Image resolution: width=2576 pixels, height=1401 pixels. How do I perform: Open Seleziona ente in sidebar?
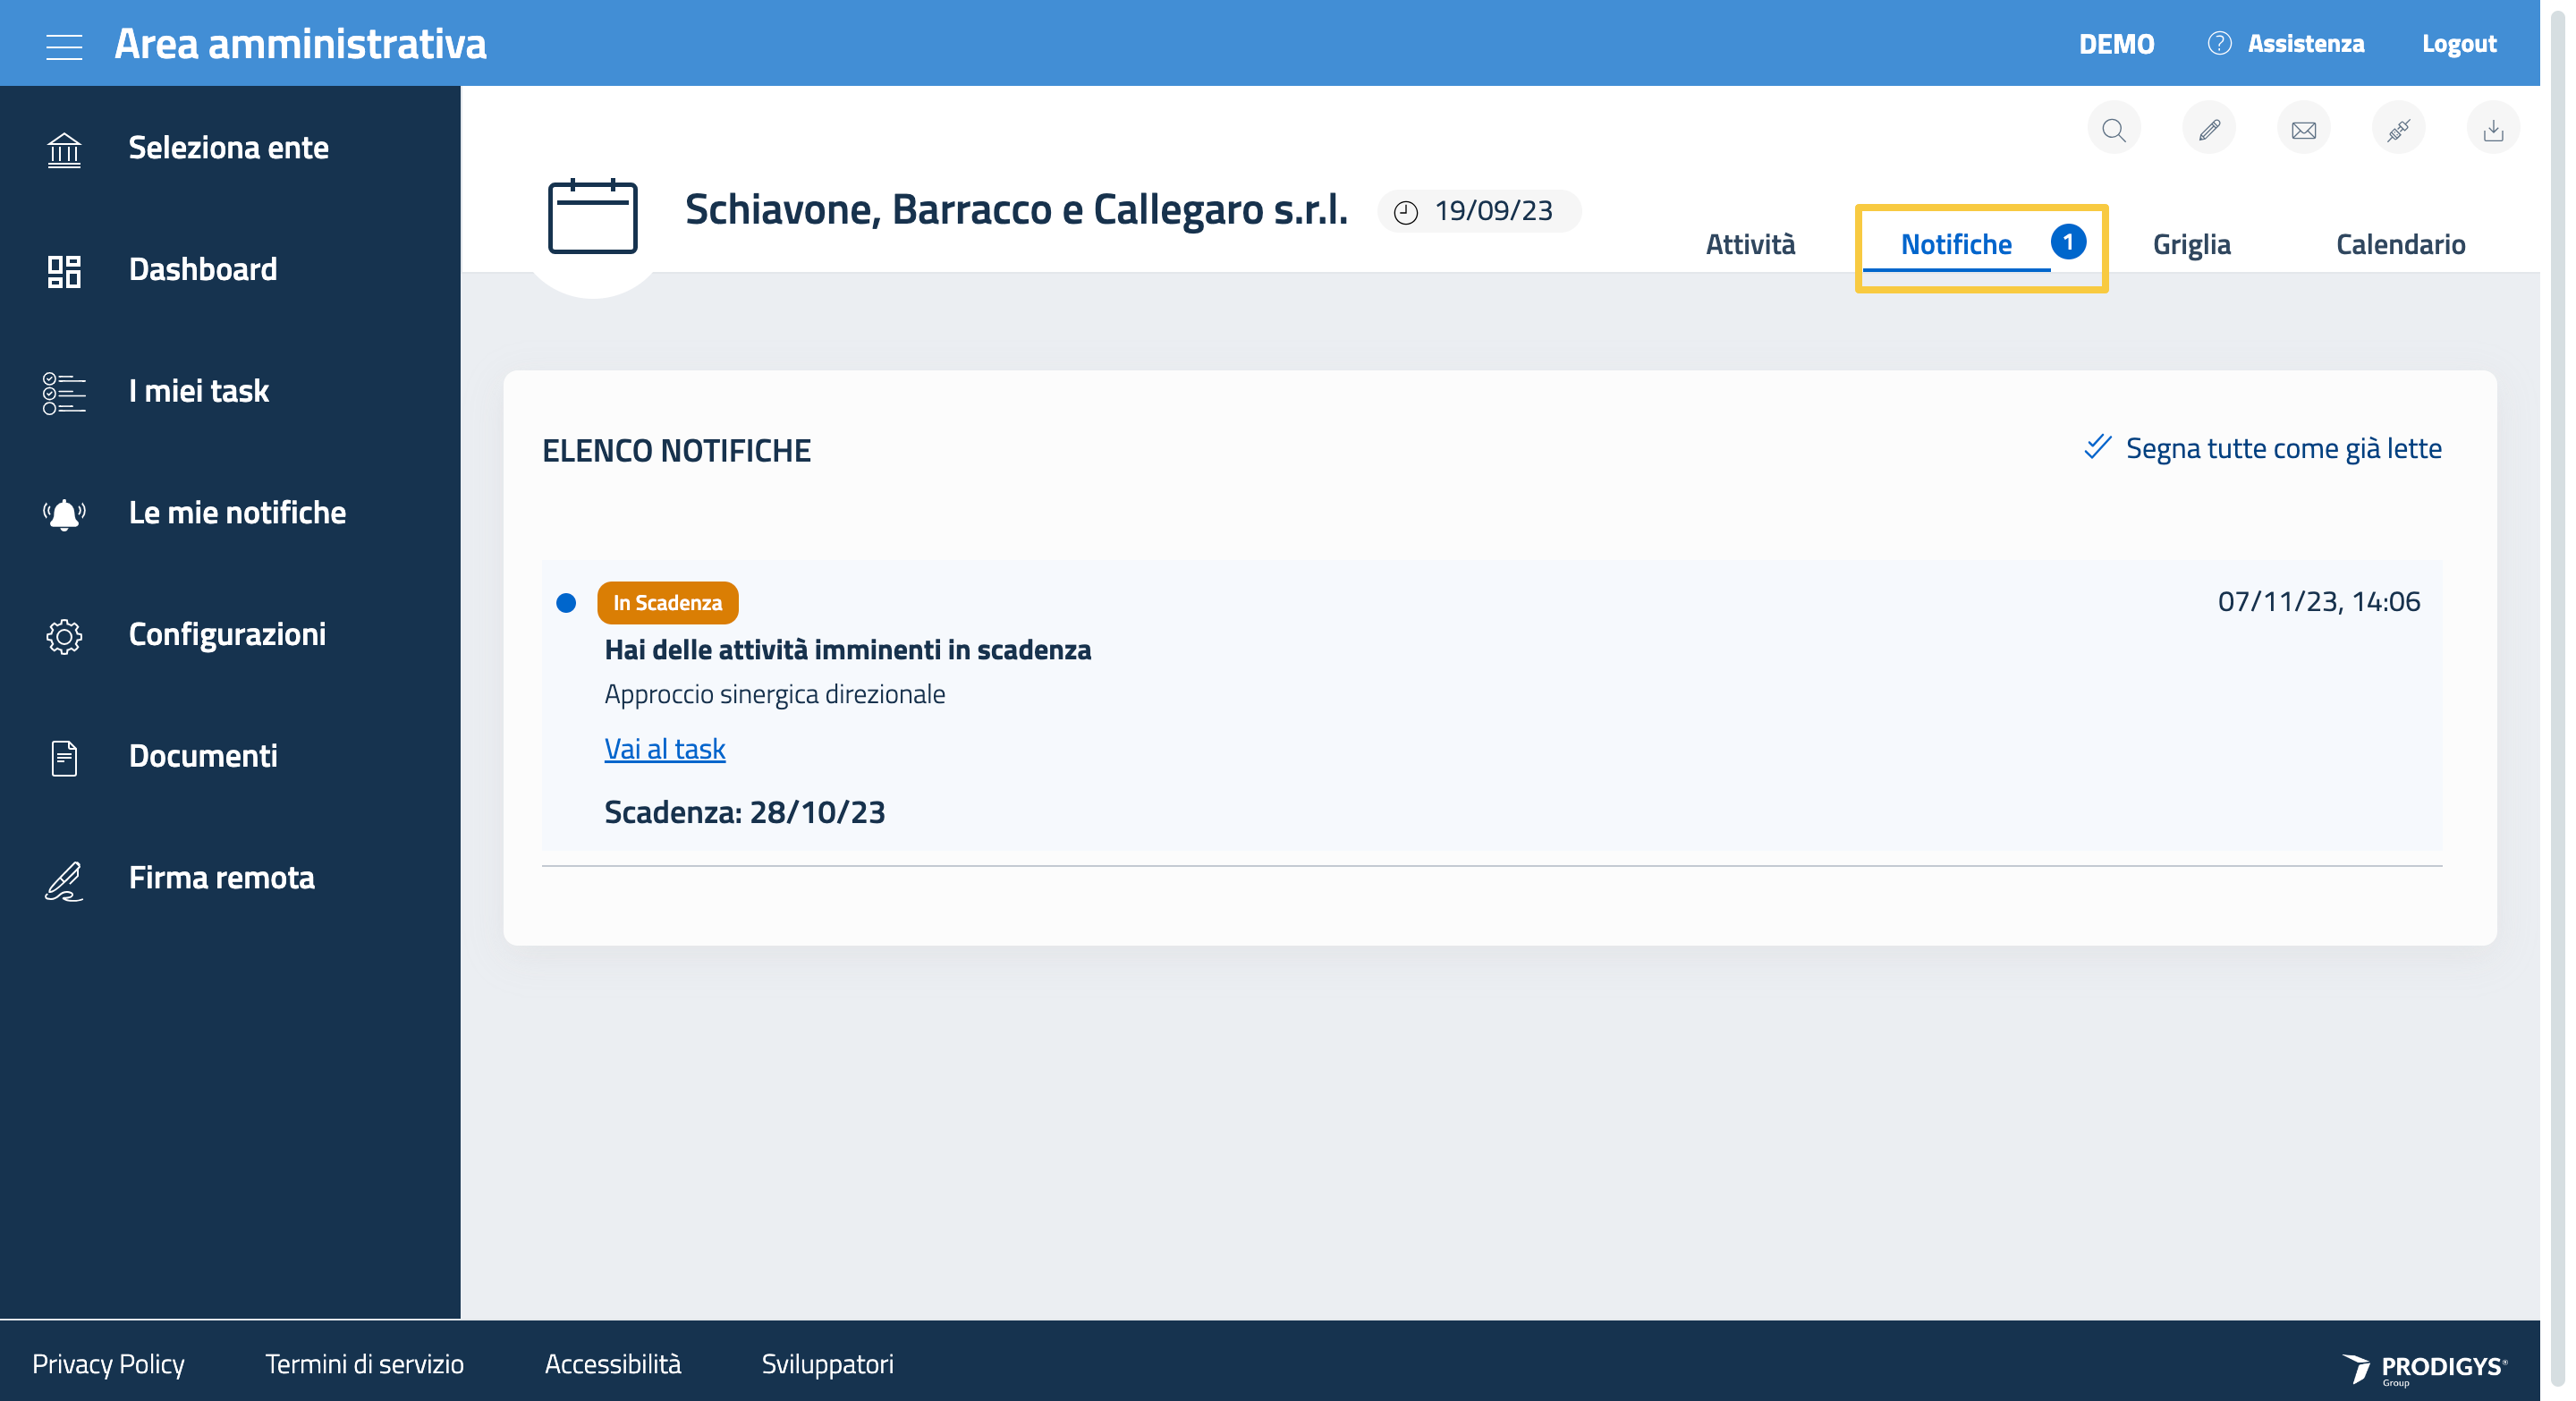point(228,148)
